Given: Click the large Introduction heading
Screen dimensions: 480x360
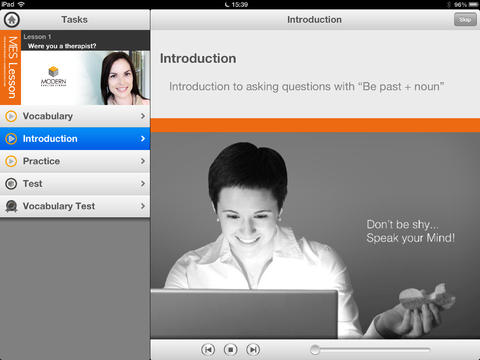Looking at the screenshot, I should coord(198,58).
